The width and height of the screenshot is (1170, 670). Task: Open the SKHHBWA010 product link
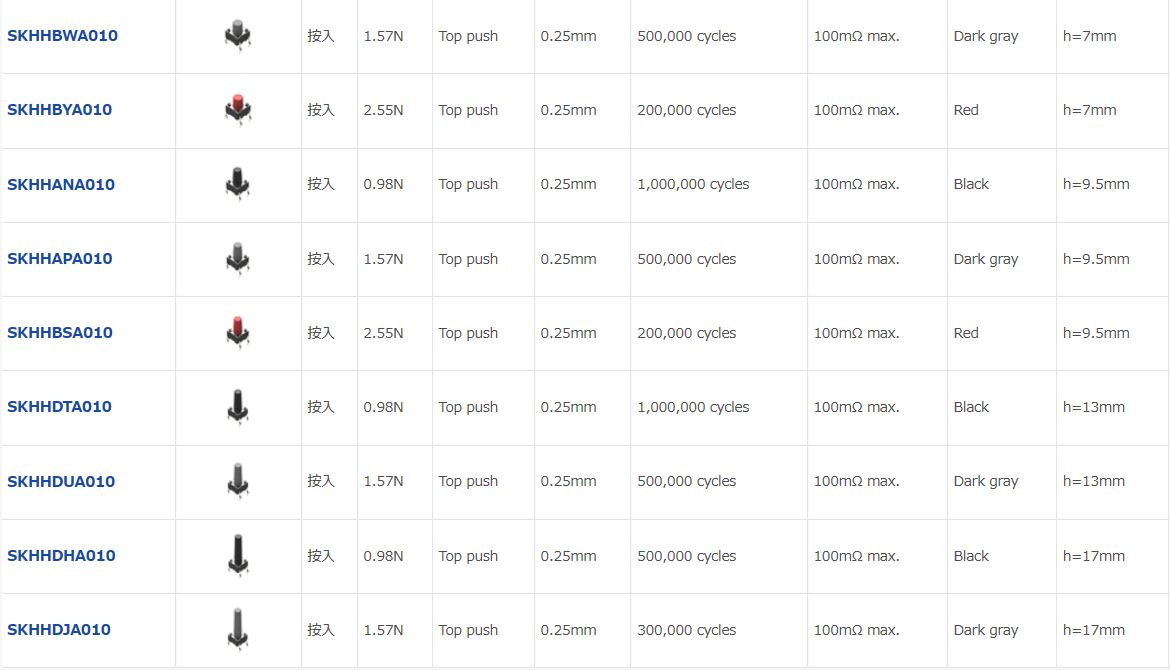click(x=62, y=36)
